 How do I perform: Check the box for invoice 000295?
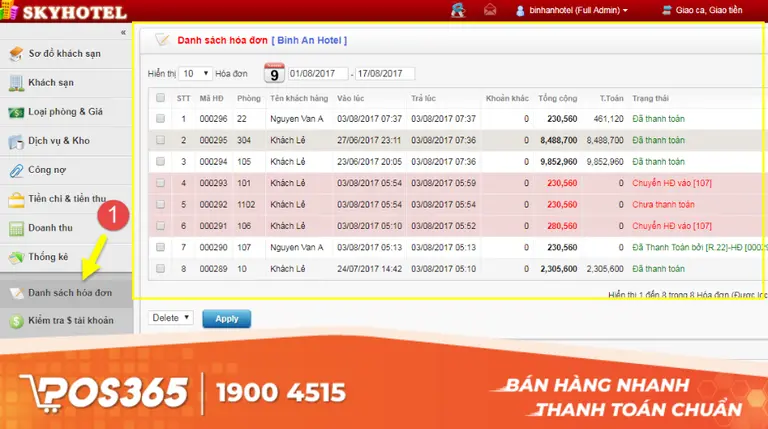(160, 140)
